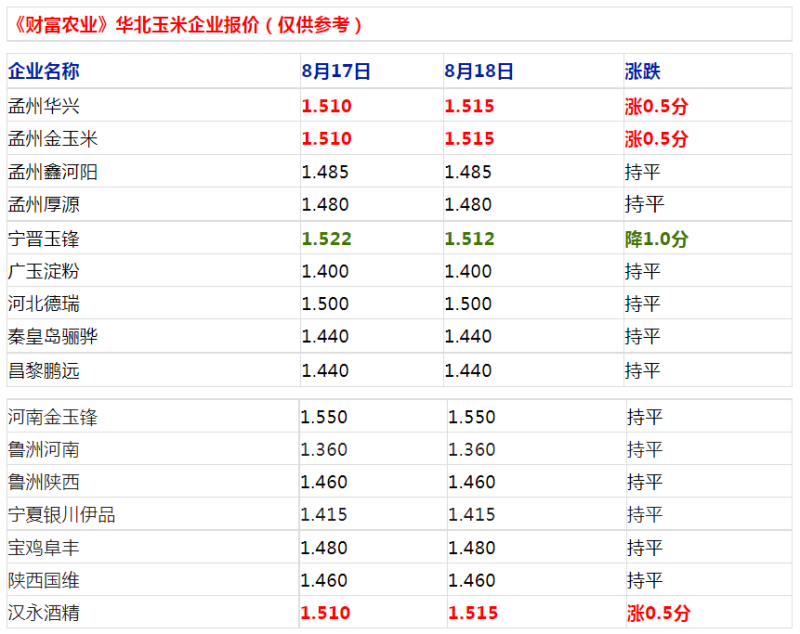Click the green 1.522 price for 宁晋玉锋
The width and height of the screenshot is (800, 634).
pyautogui.click(x=327, y=239)
